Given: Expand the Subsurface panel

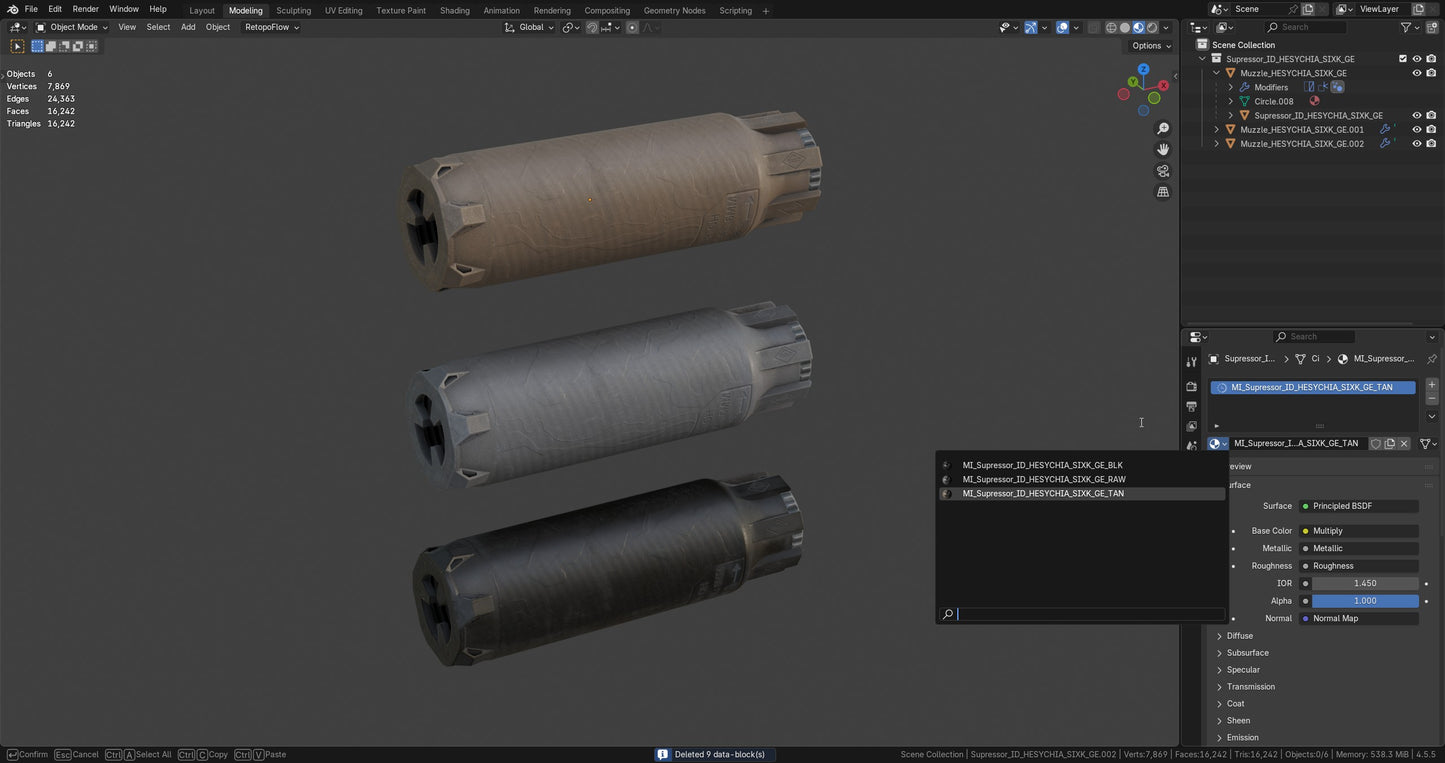Looking at the screenshot, I should (1247, 653).
